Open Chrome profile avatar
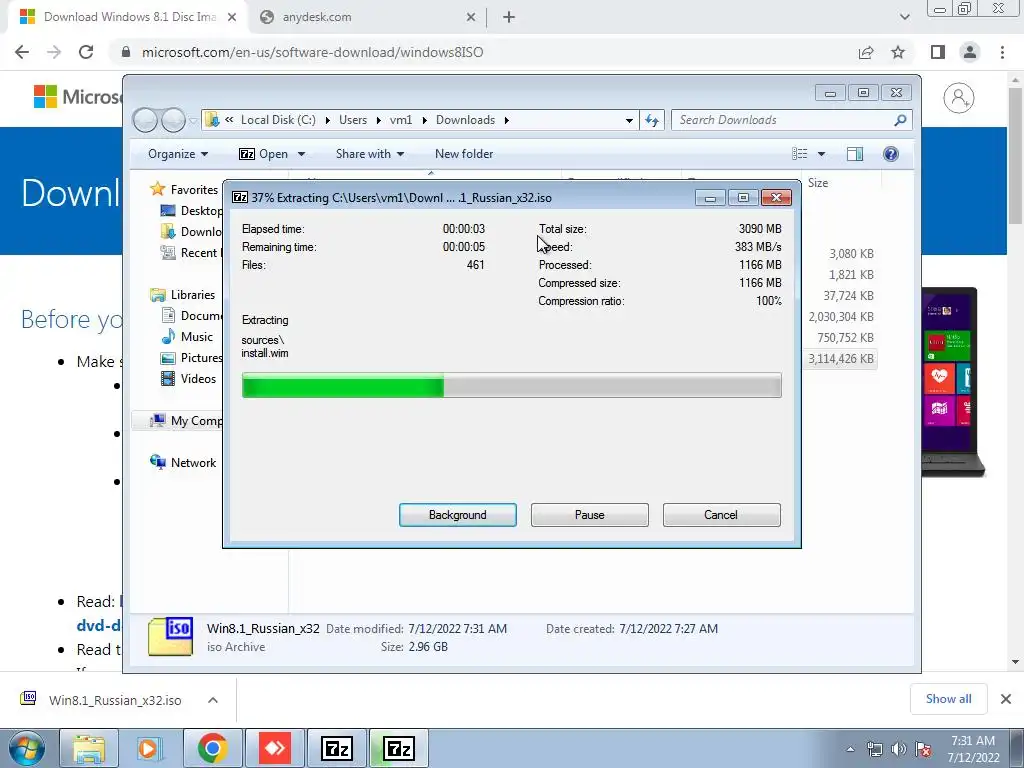The width and height of the screenshot is (1024, 768). 970,52
